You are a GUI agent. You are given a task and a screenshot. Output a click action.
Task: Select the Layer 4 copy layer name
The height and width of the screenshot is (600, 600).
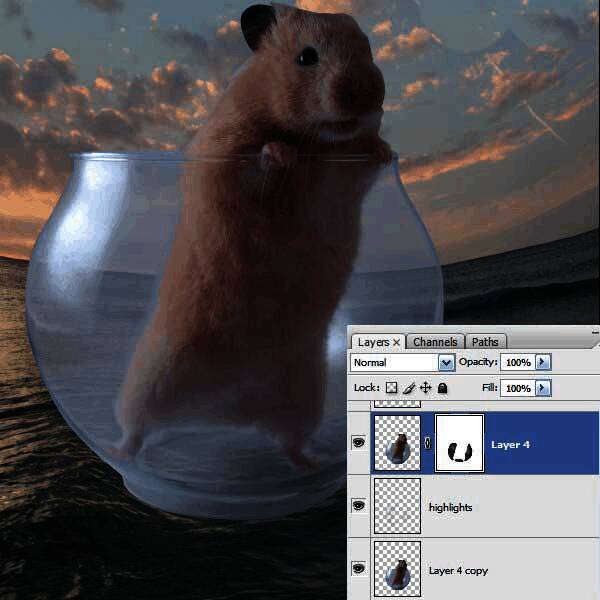[458, 570]
